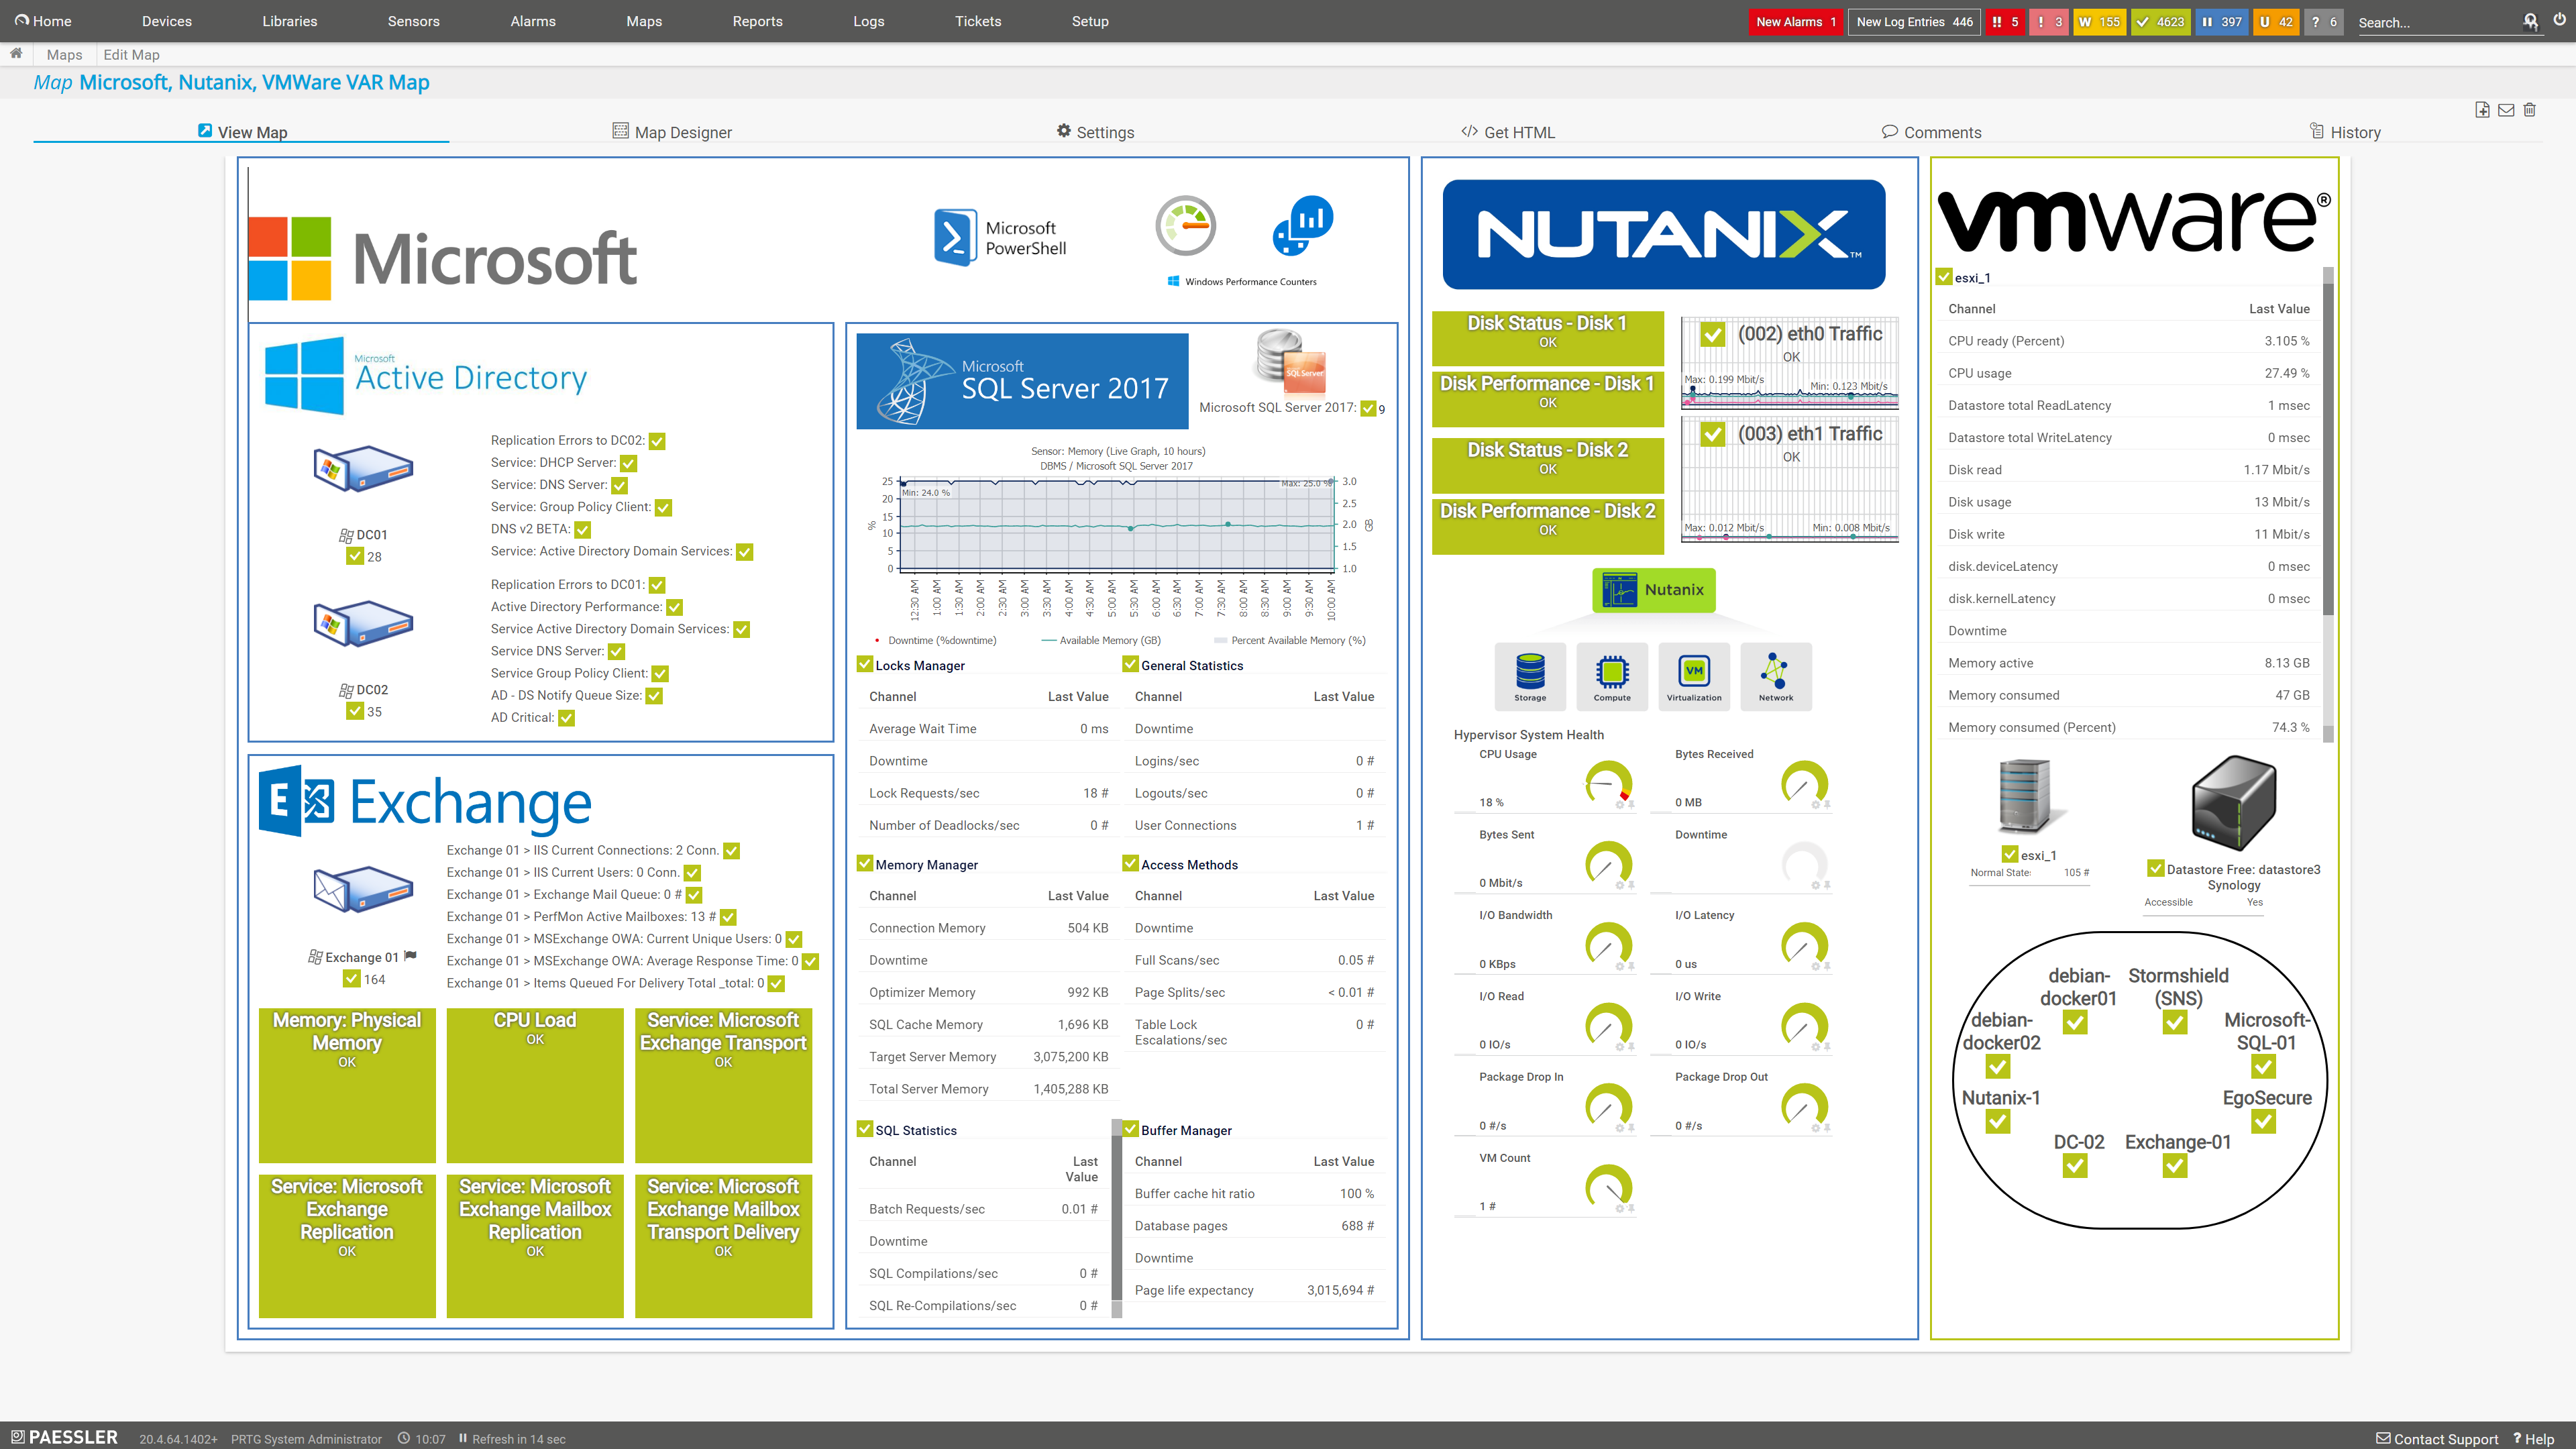The width and height of the screenshot is (2576, 1449).
Task: Open the Sensors menu
Action: pos(413,21)
